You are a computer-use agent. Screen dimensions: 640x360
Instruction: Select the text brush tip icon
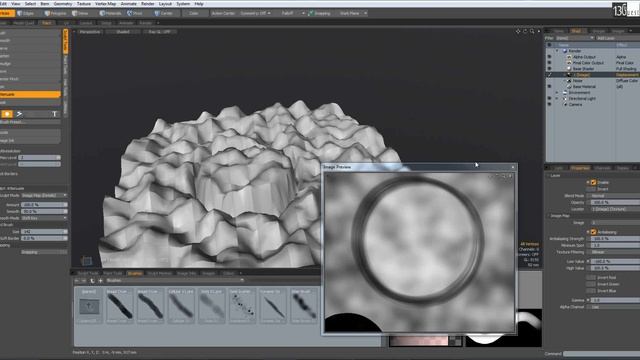pos(54,114)
